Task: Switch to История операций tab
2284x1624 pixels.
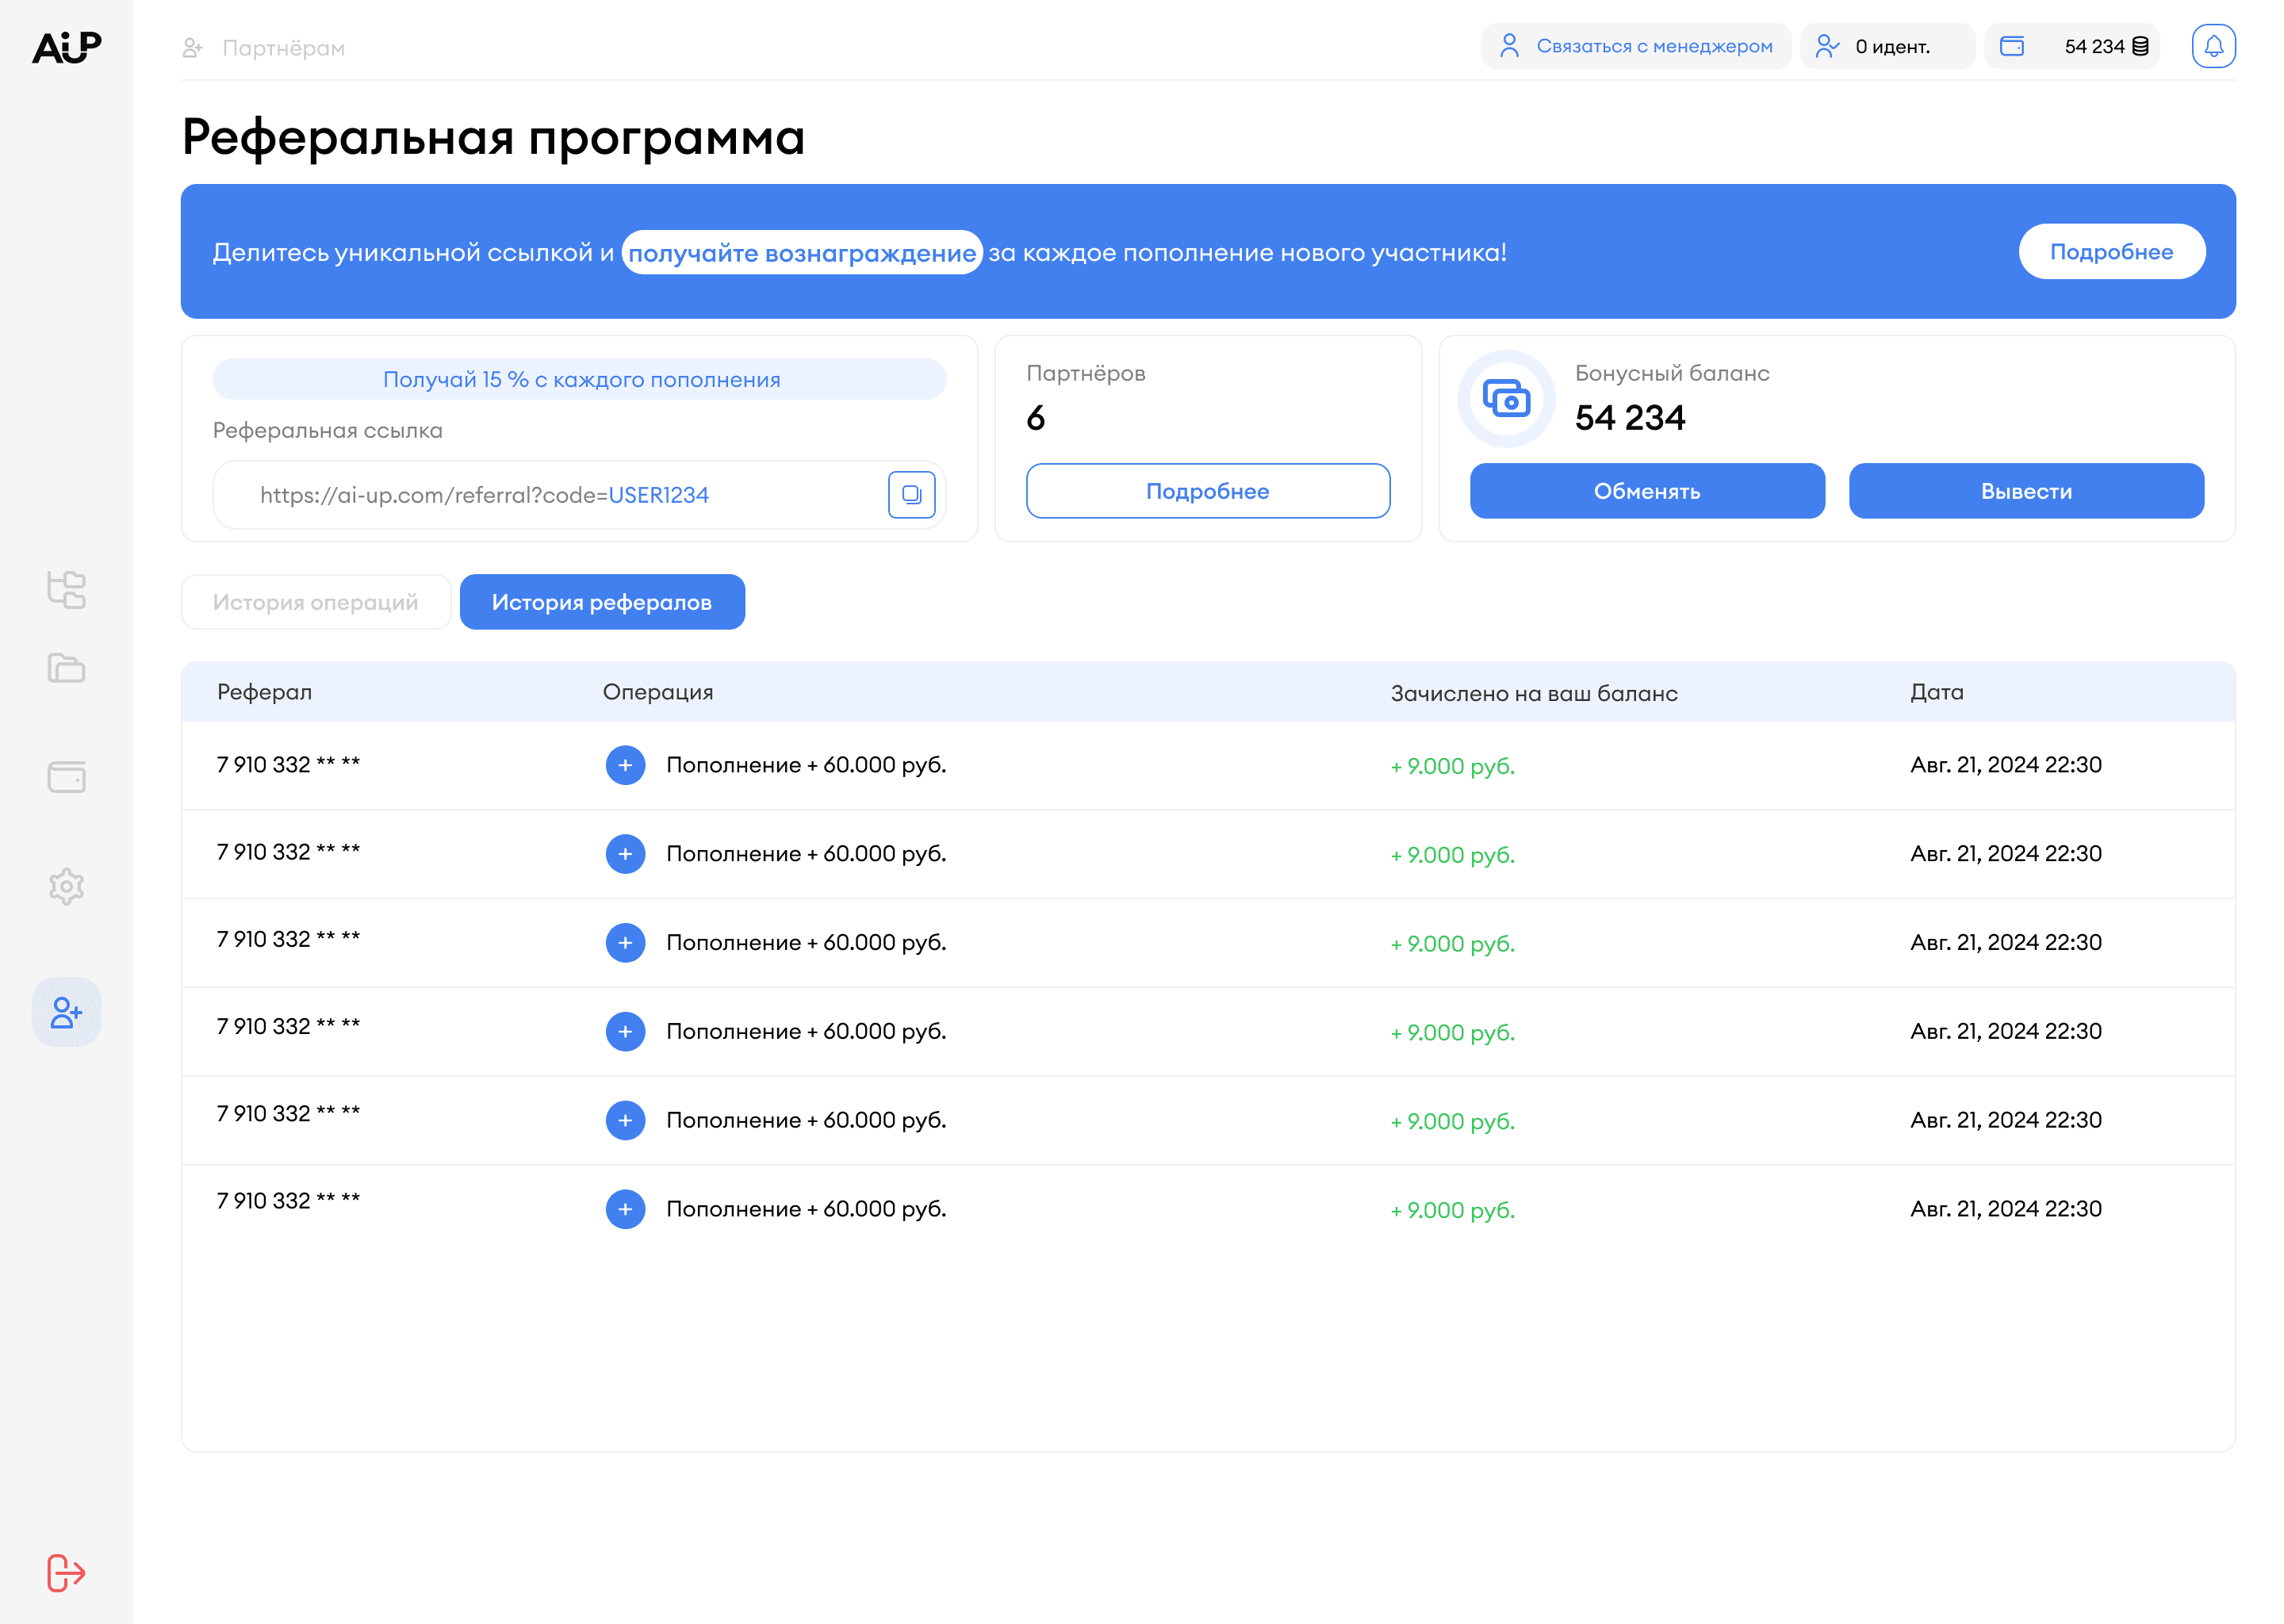Action: 315,602
